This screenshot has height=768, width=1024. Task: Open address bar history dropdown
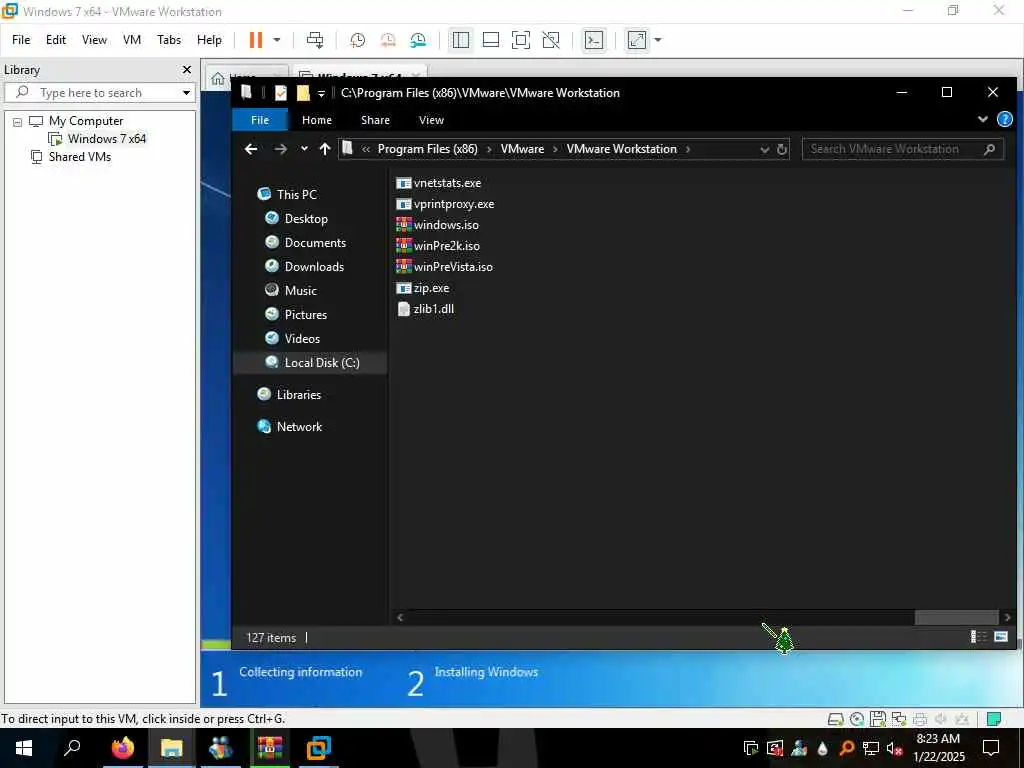click(x=764, y=150)
